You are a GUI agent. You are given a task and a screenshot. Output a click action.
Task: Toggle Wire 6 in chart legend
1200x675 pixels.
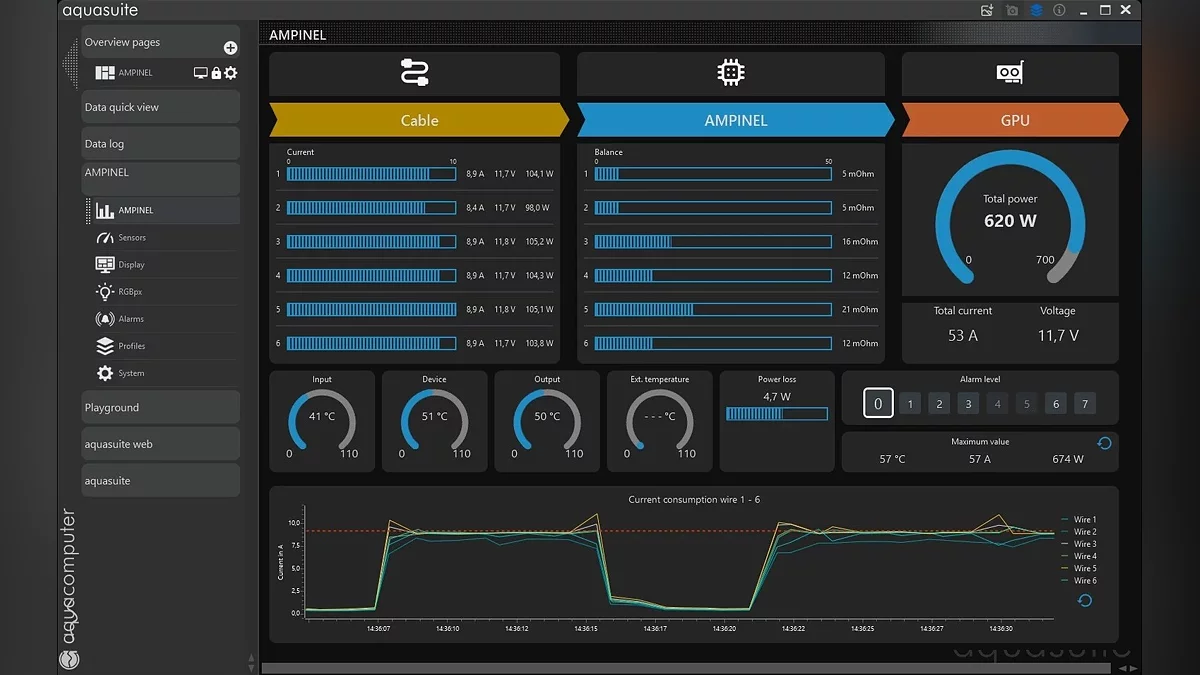1078,580
